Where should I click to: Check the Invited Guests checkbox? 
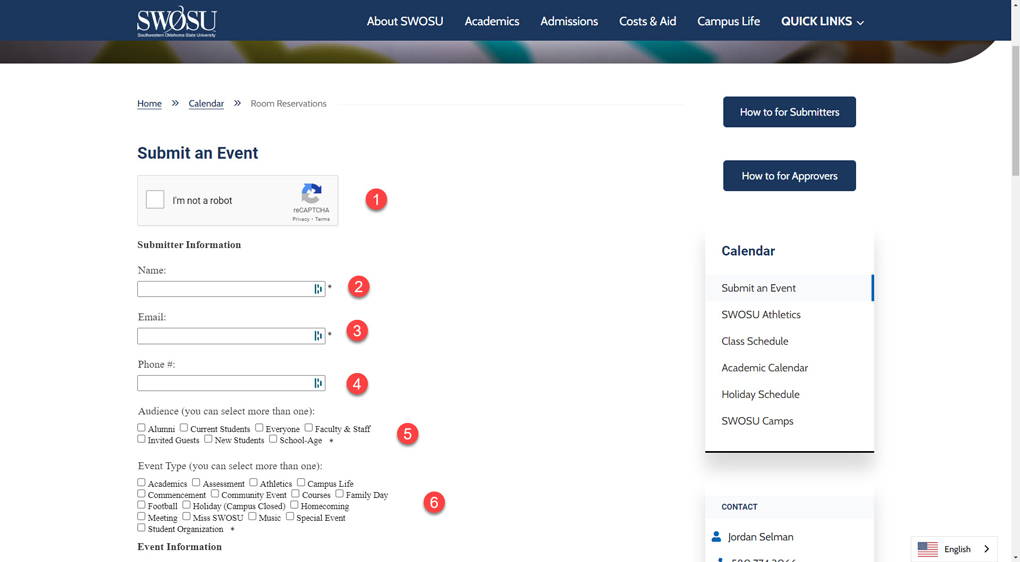141,438
